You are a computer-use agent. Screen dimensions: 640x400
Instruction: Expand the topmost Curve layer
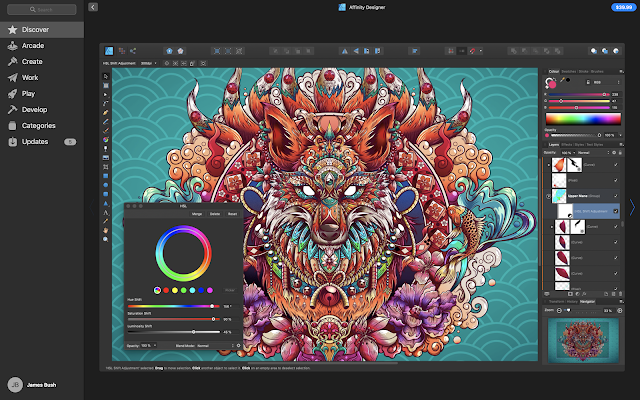pos(549,165)
